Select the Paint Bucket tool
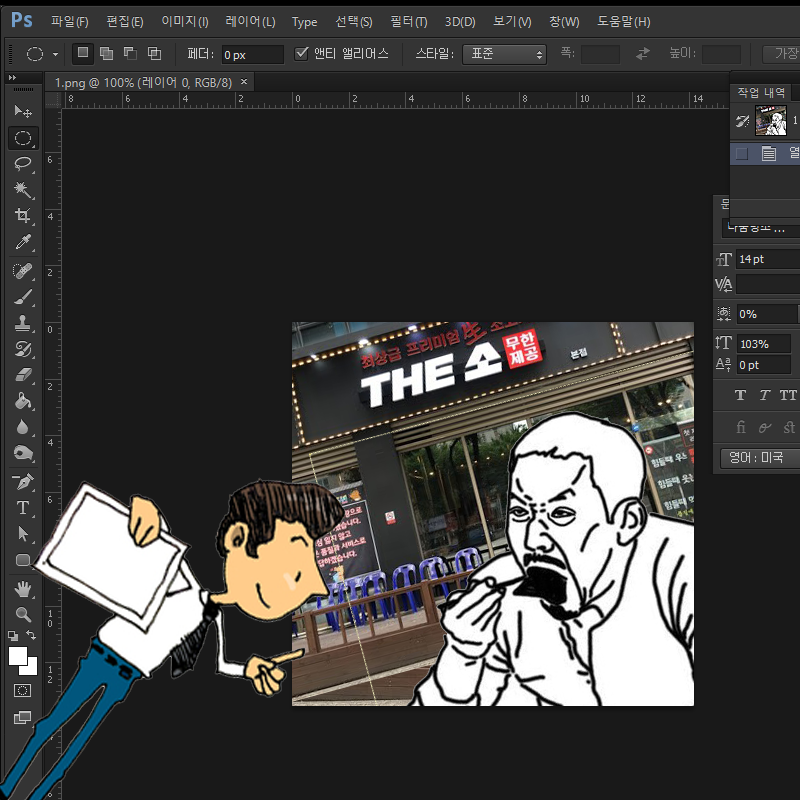800x800 pixels. click(x=22, y=401)
